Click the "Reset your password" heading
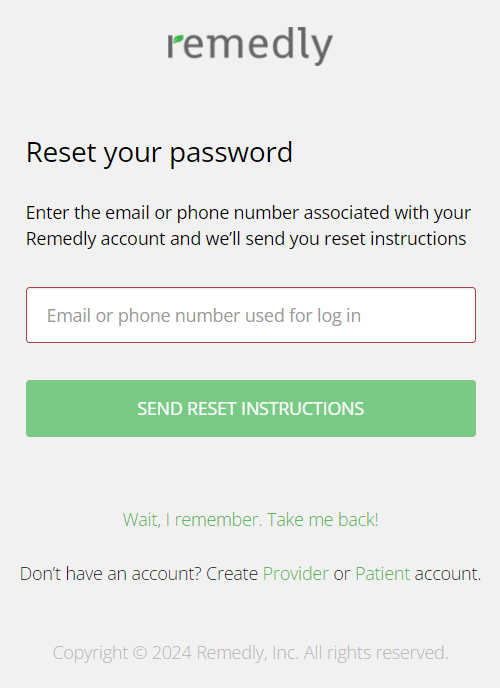 coord(159,154)
